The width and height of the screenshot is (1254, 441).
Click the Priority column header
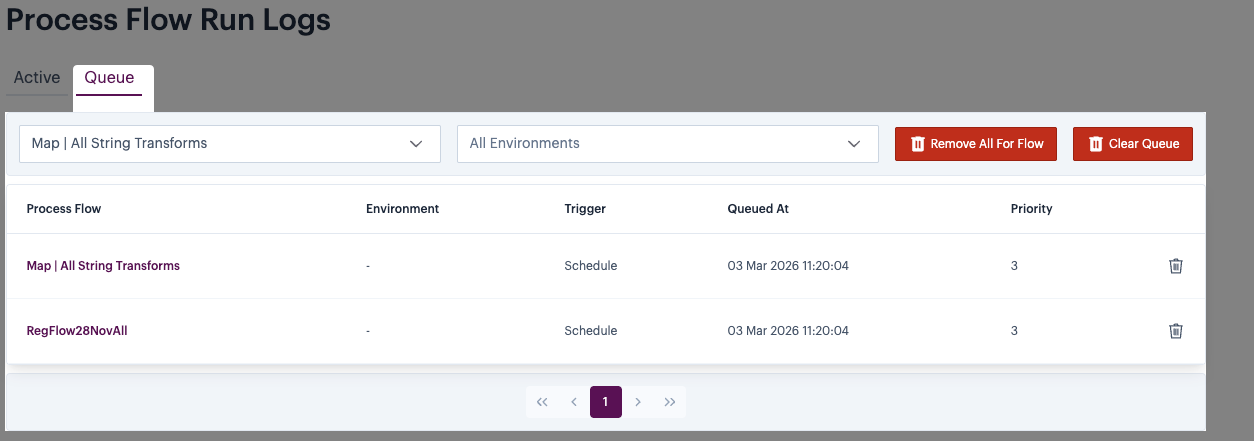(x=1031, y=209)
